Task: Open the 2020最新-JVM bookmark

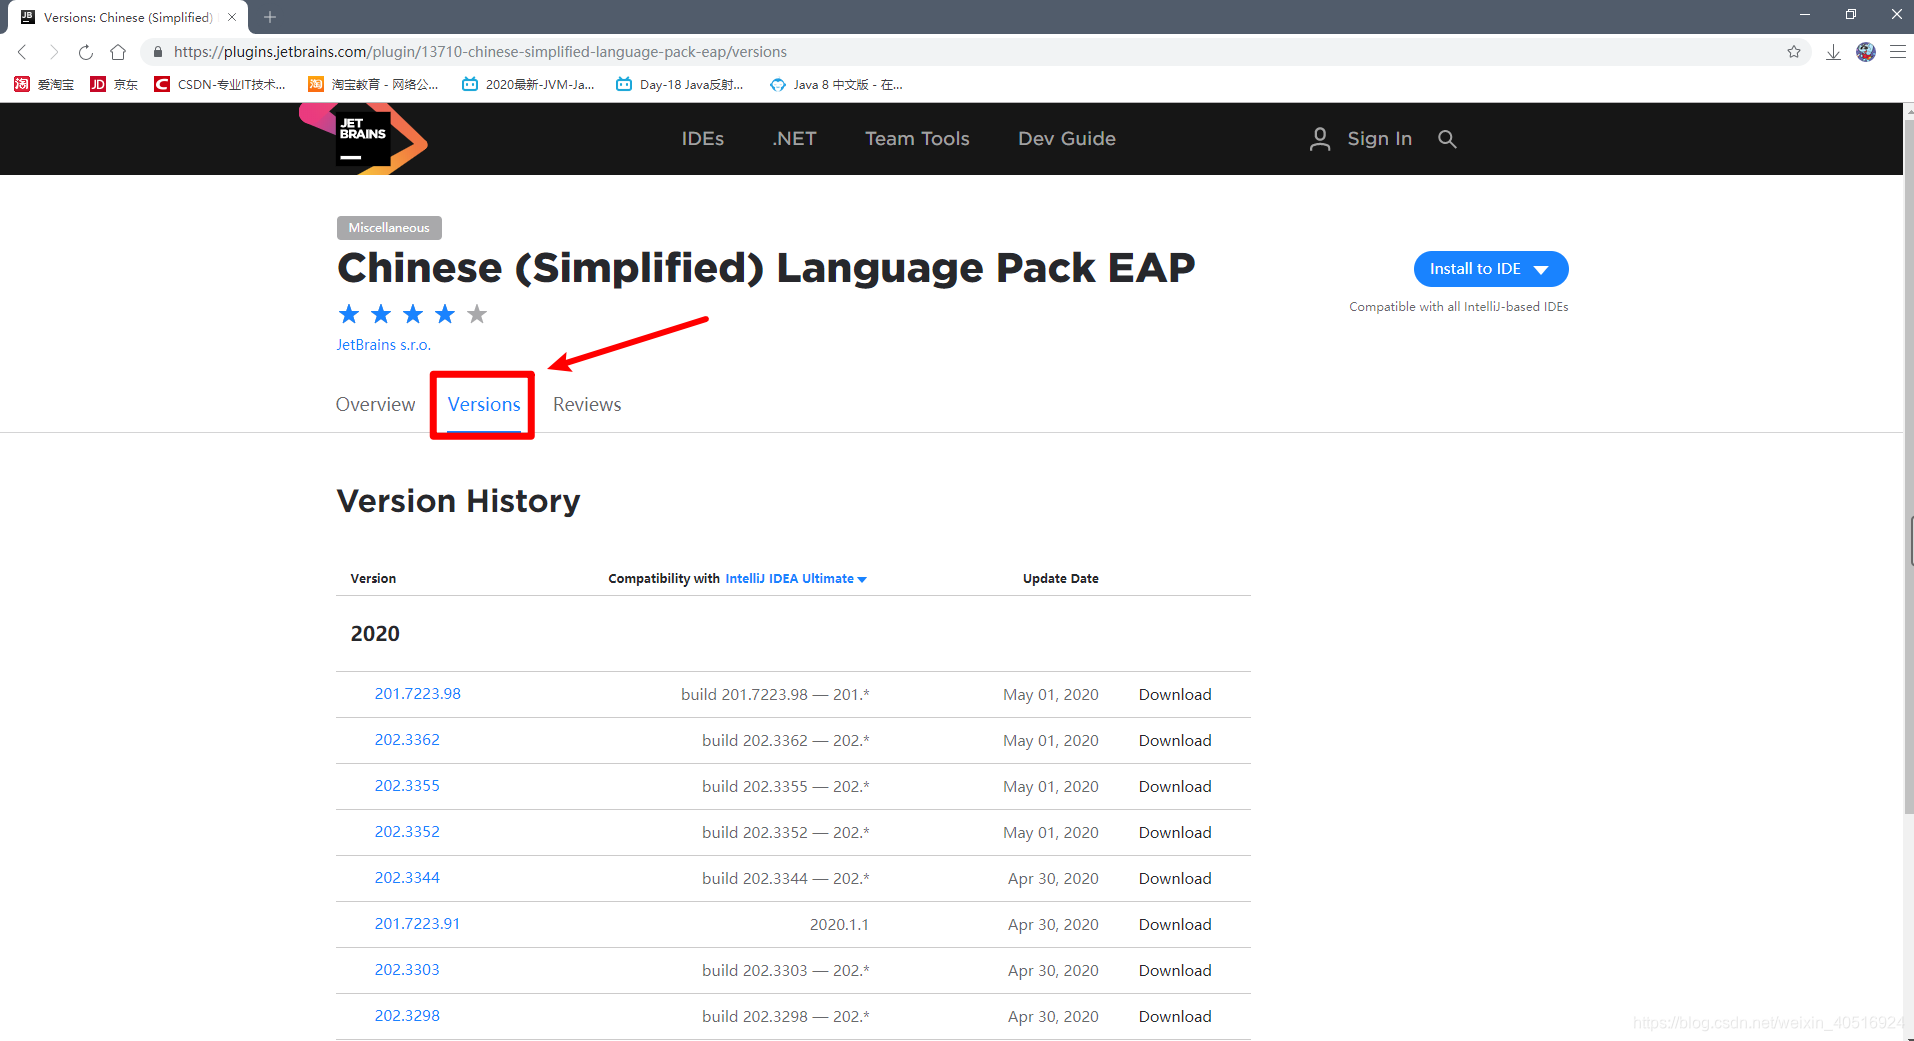Action: tap(528, 84)
